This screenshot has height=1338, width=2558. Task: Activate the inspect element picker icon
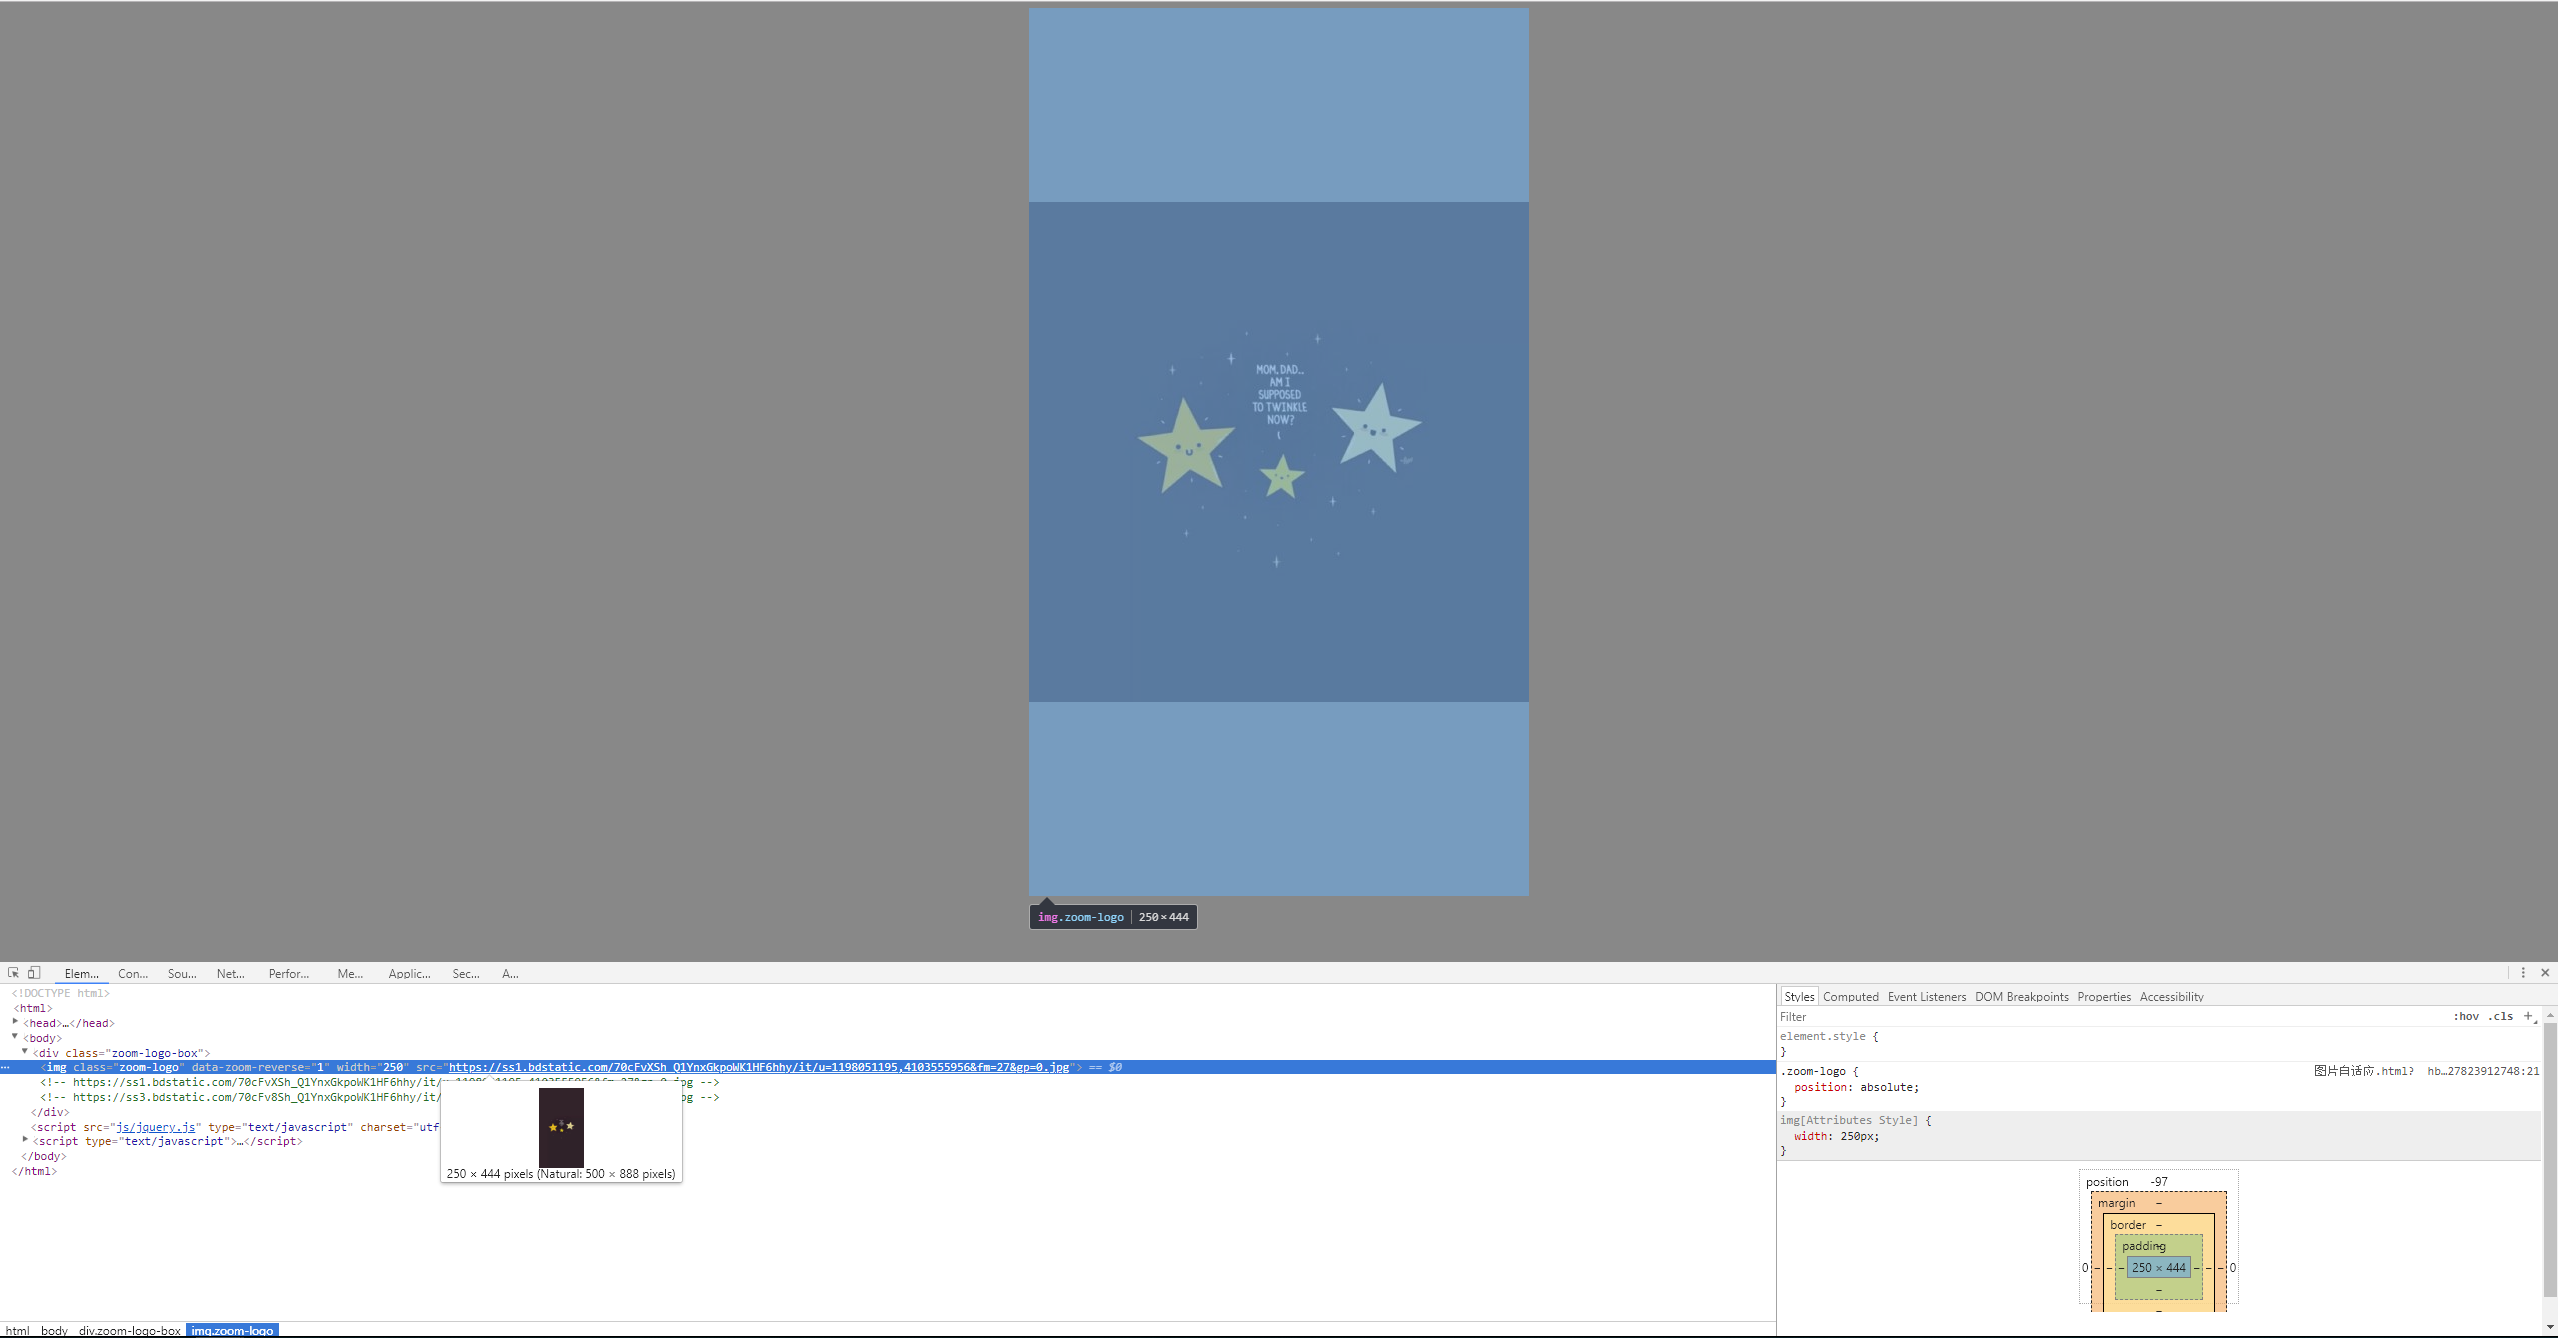click(x=13, y=972)
